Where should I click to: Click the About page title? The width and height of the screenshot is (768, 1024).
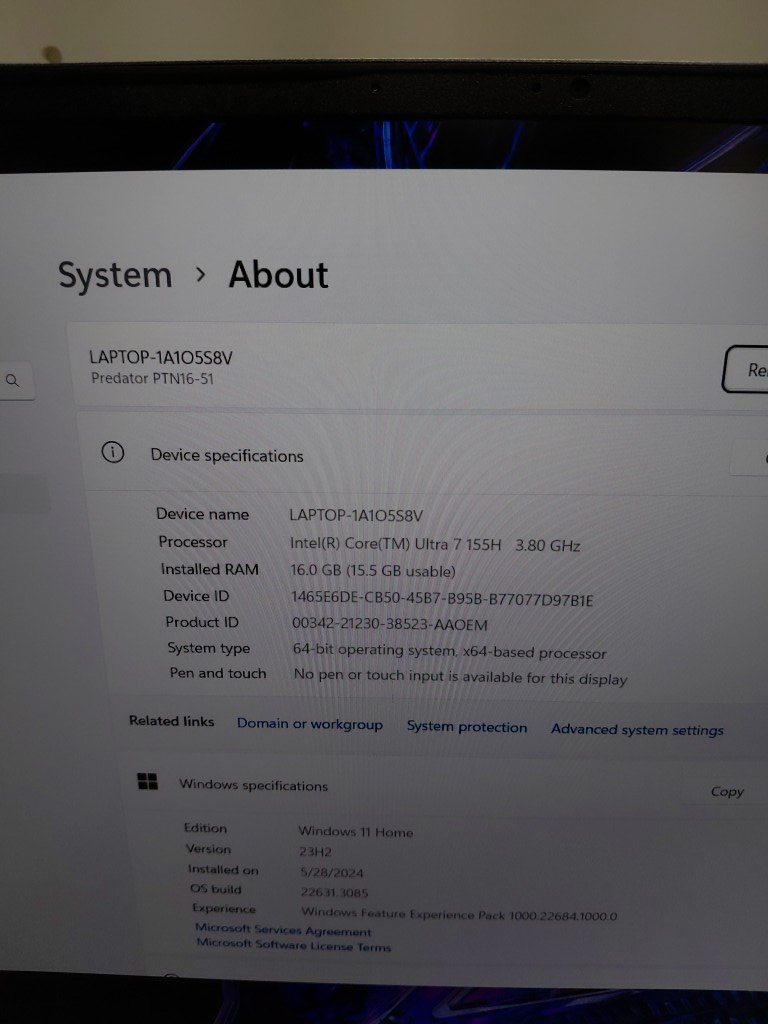pos(278,275)
